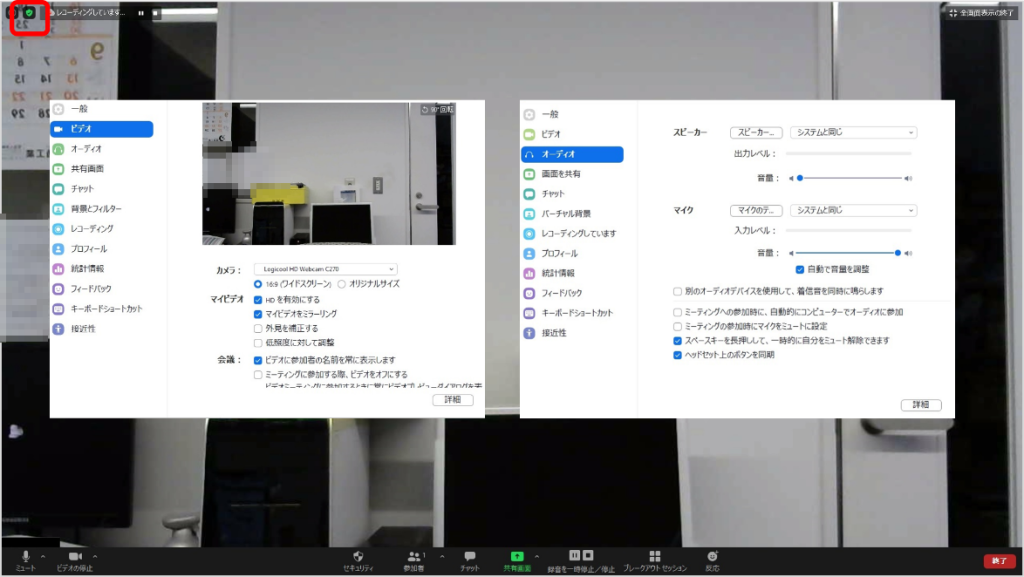Click the red 終了 end meeting button

999,561
